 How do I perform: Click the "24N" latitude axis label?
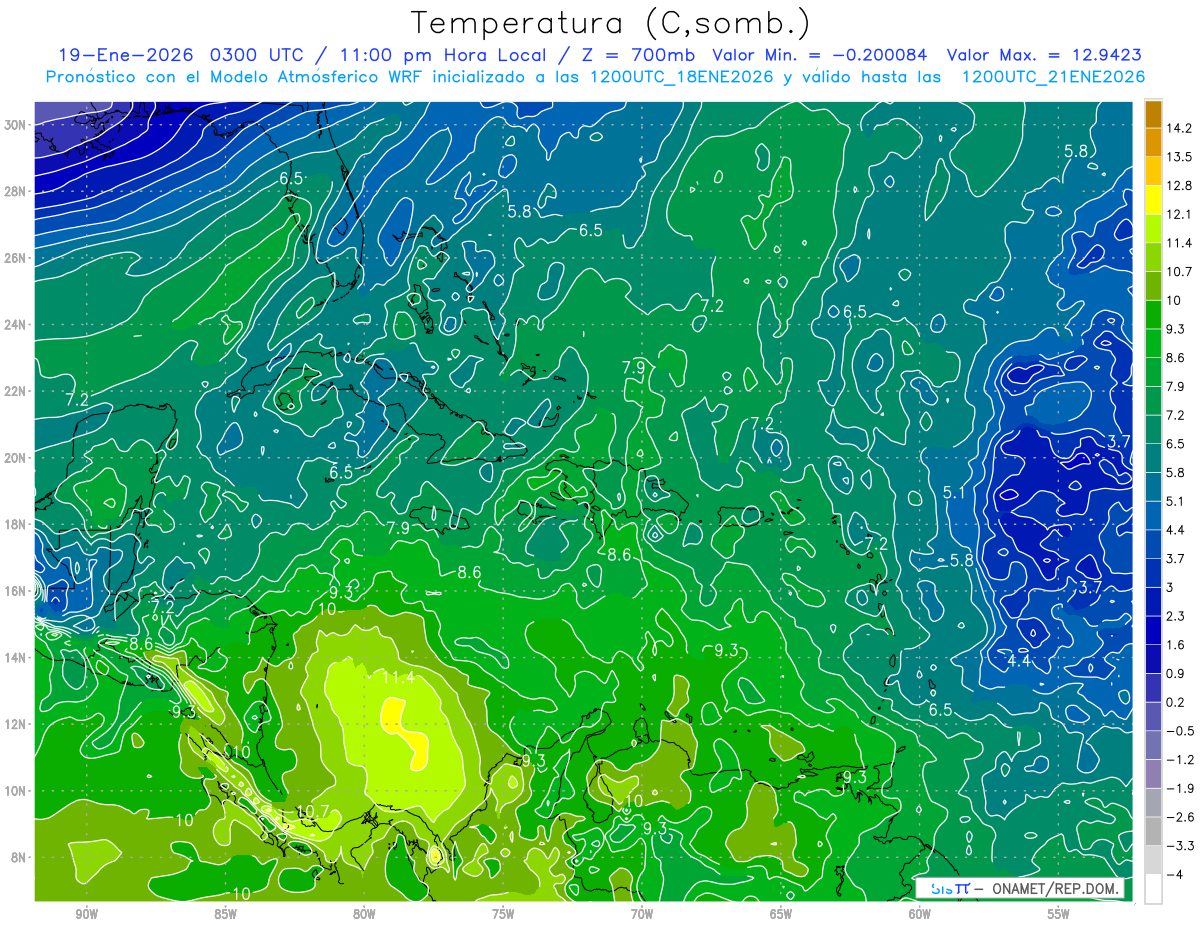[x=16, y=325]
